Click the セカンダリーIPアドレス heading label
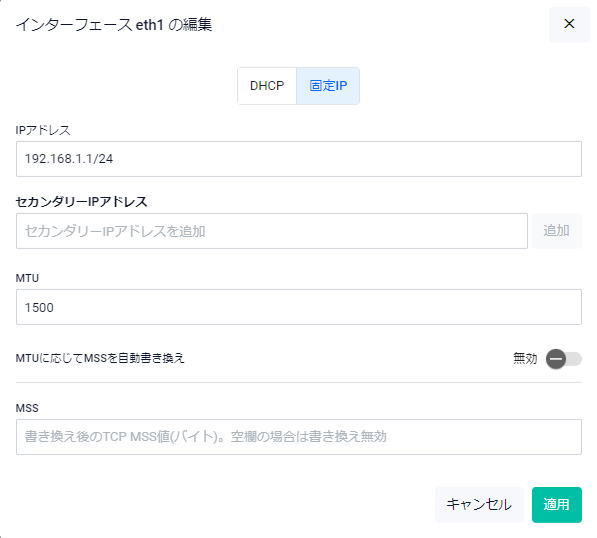 [81, 201]
